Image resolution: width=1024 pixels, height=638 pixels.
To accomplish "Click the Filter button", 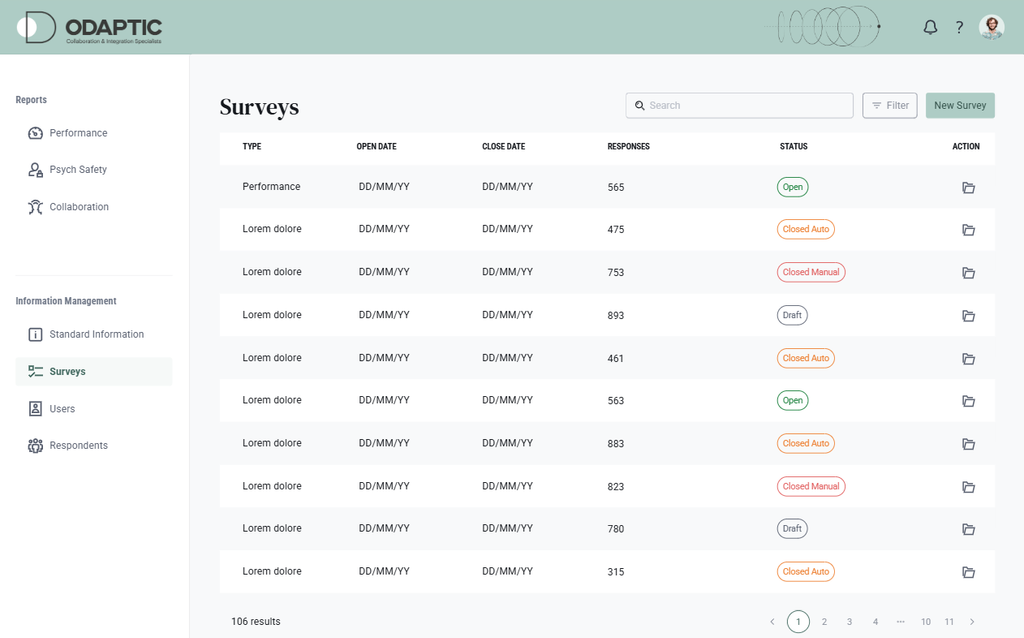I will point(889,105).
